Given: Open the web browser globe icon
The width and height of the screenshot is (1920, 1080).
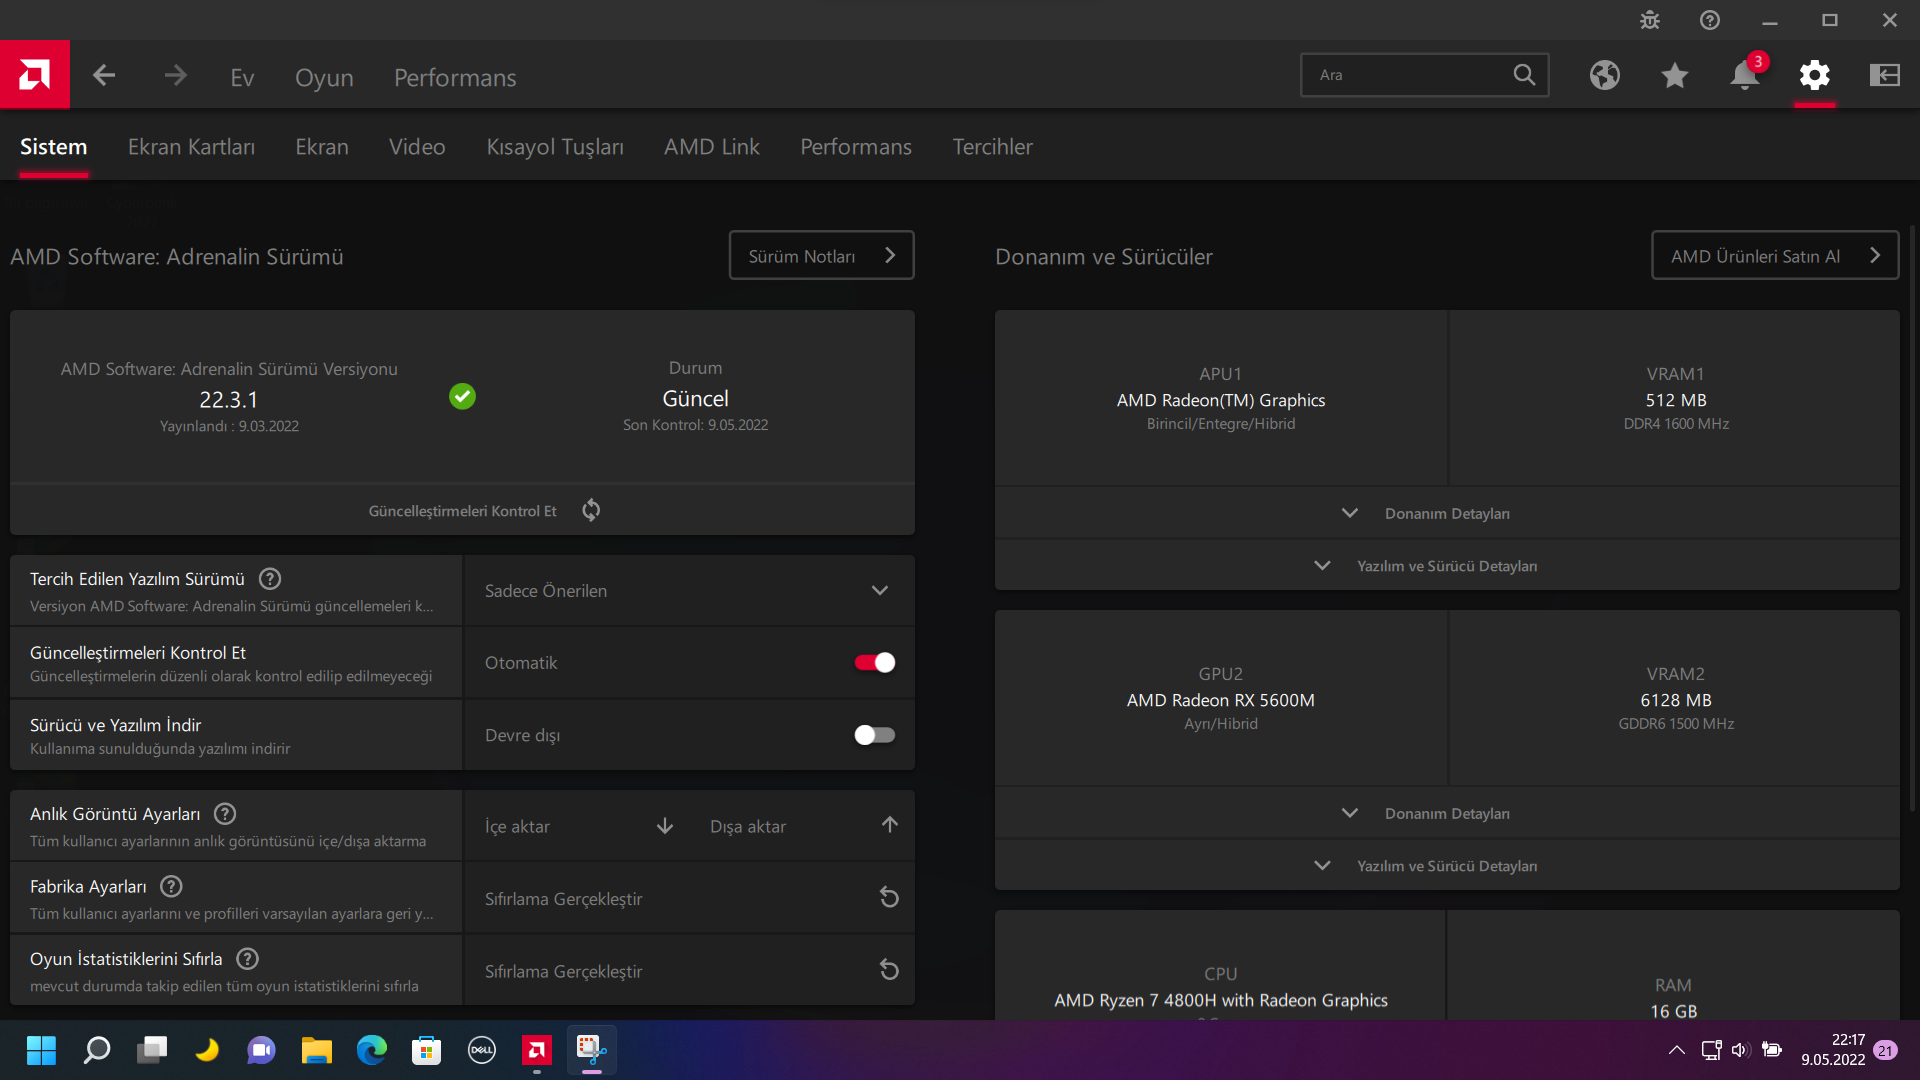Looking at the screenshot, I should [1604, 75].
